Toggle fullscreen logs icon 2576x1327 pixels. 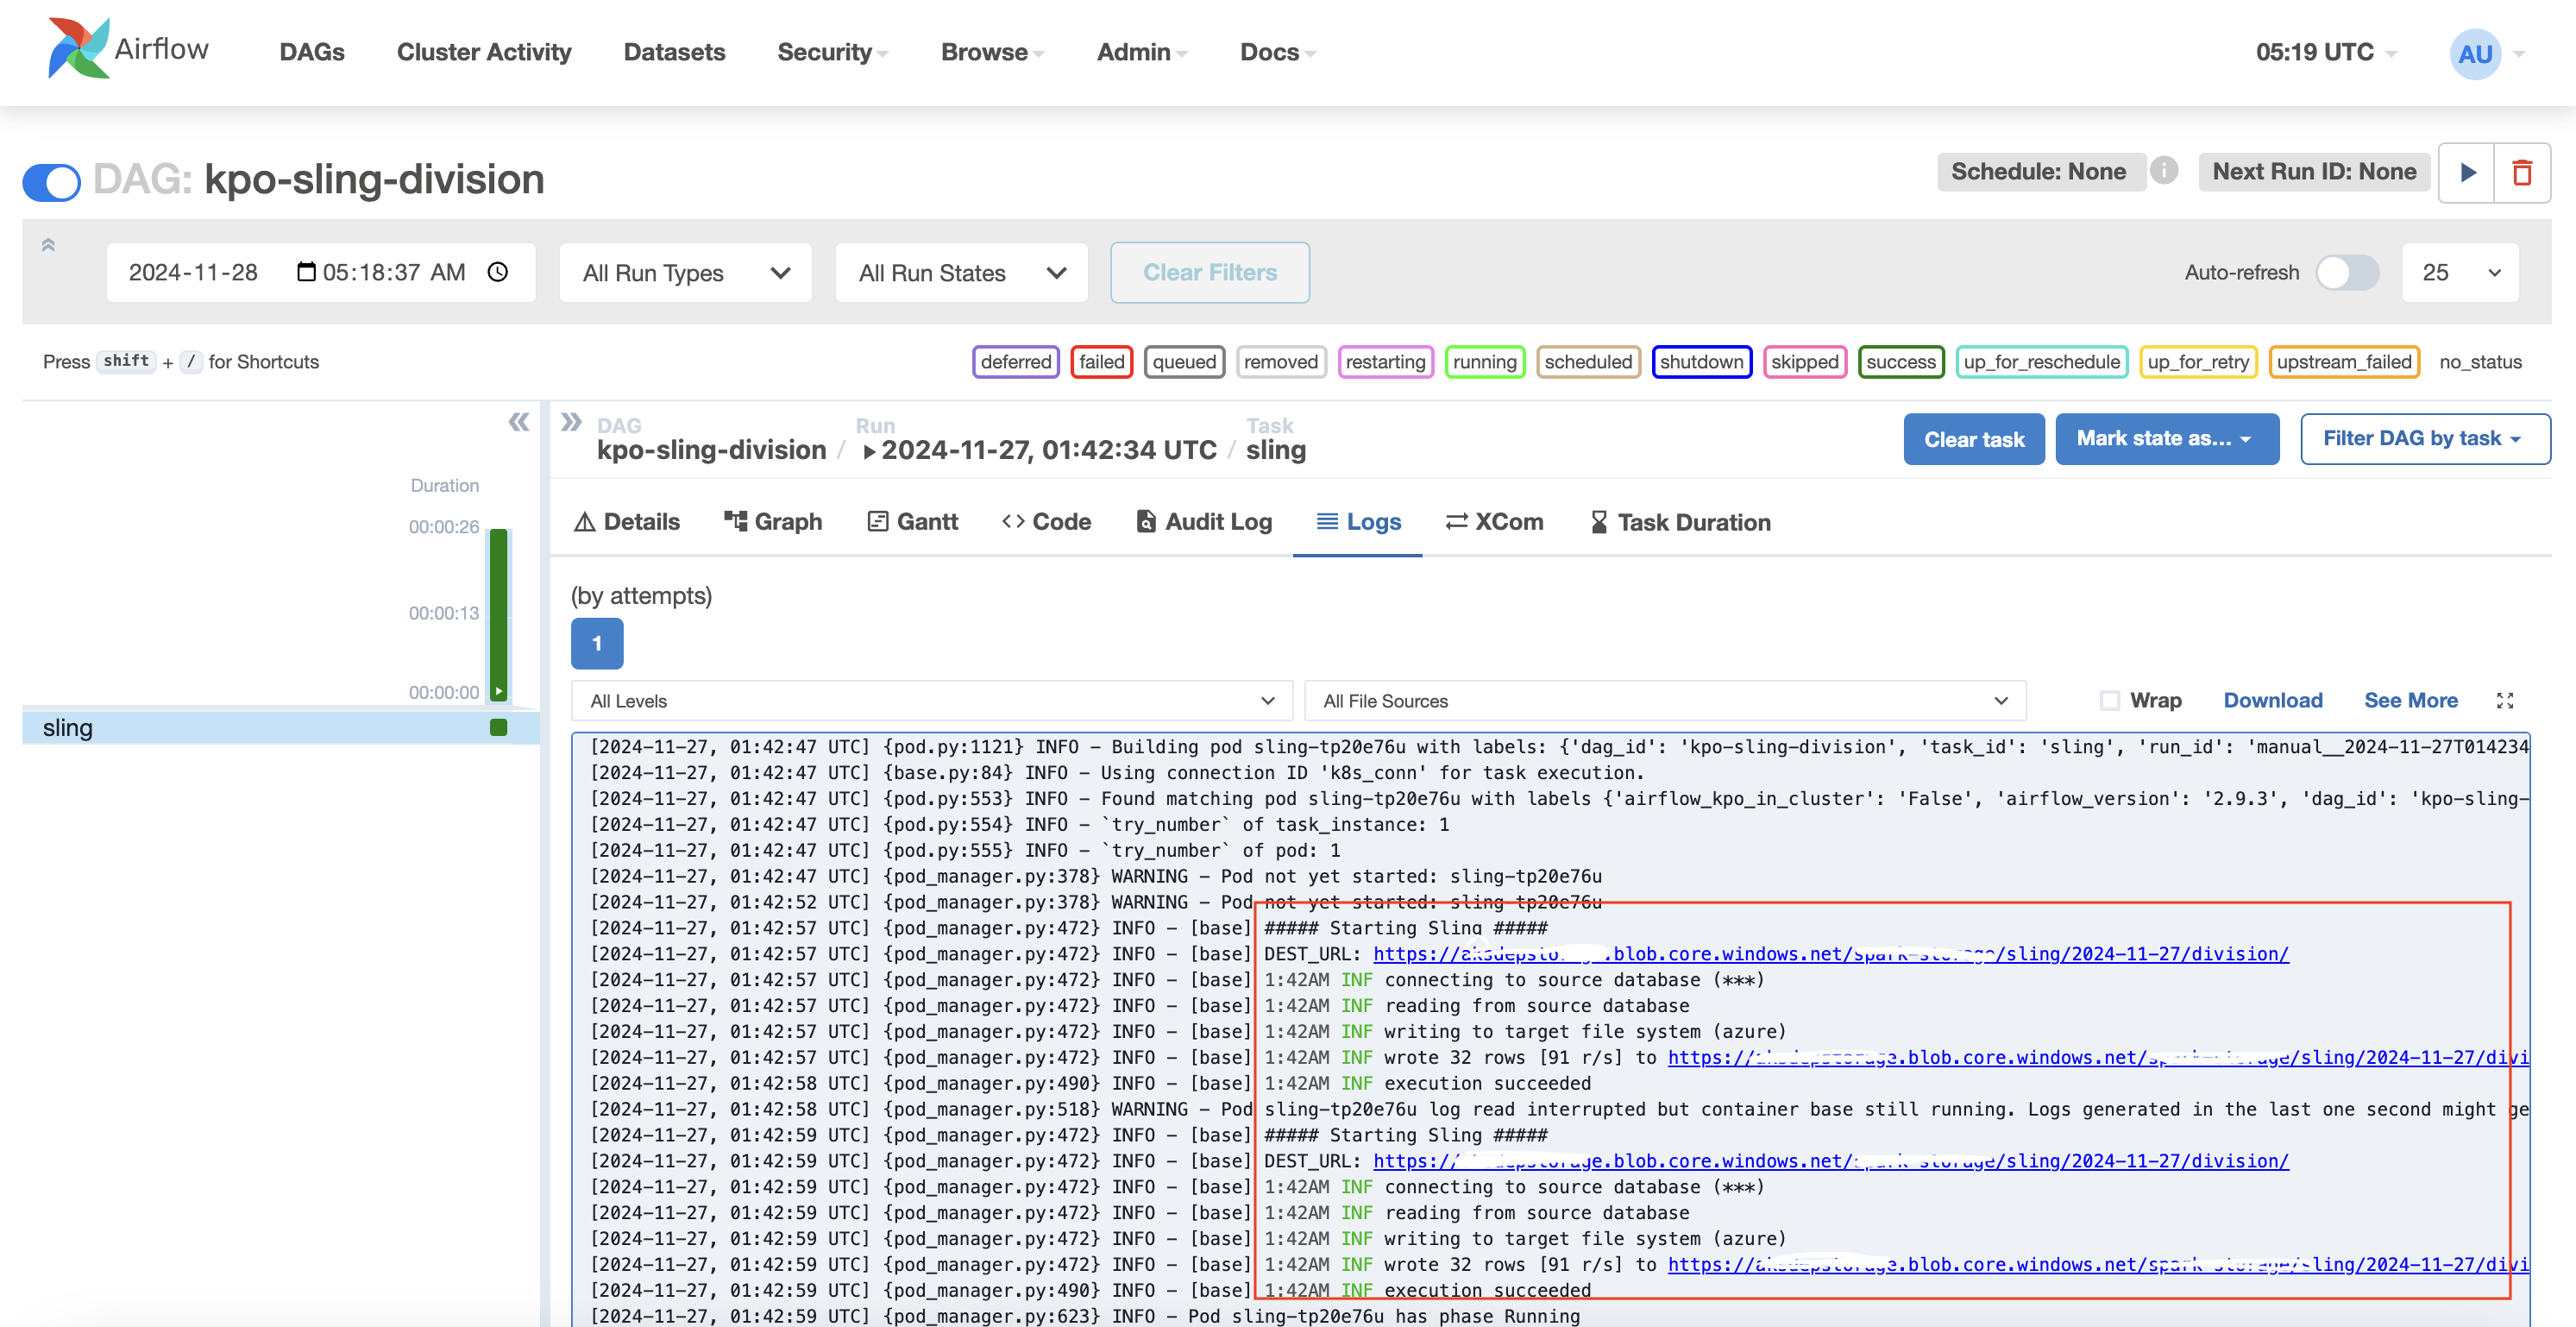click(x=2504, y=701)
